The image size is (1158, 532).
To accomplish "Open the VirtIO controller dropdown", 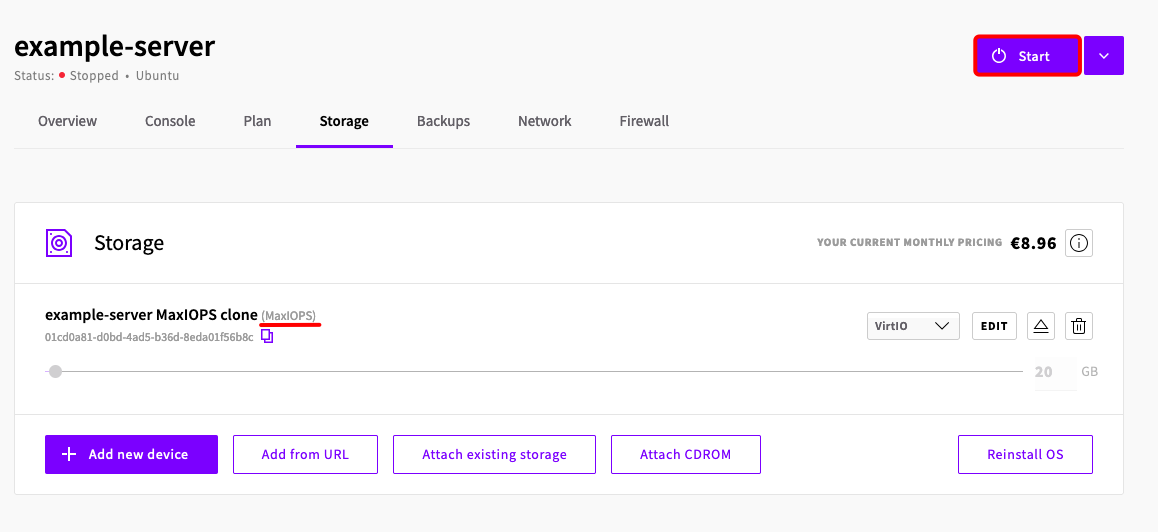I will click(913, 326).
